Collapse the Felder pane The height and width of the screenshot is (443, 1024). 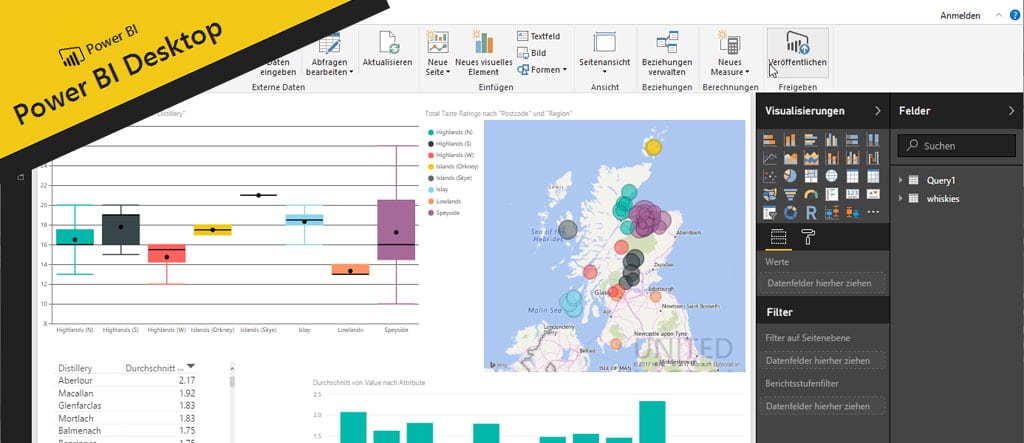(1012, 111)
